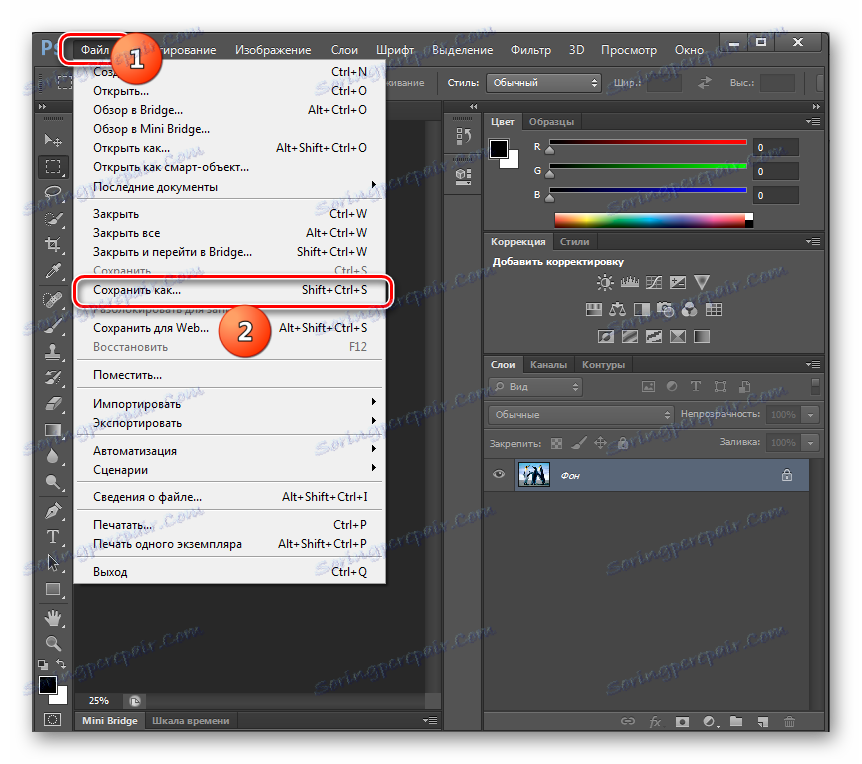Screen dimensions: 862x764
Task: Select the Healing Brush tool
Action: [x=53, y=300]
